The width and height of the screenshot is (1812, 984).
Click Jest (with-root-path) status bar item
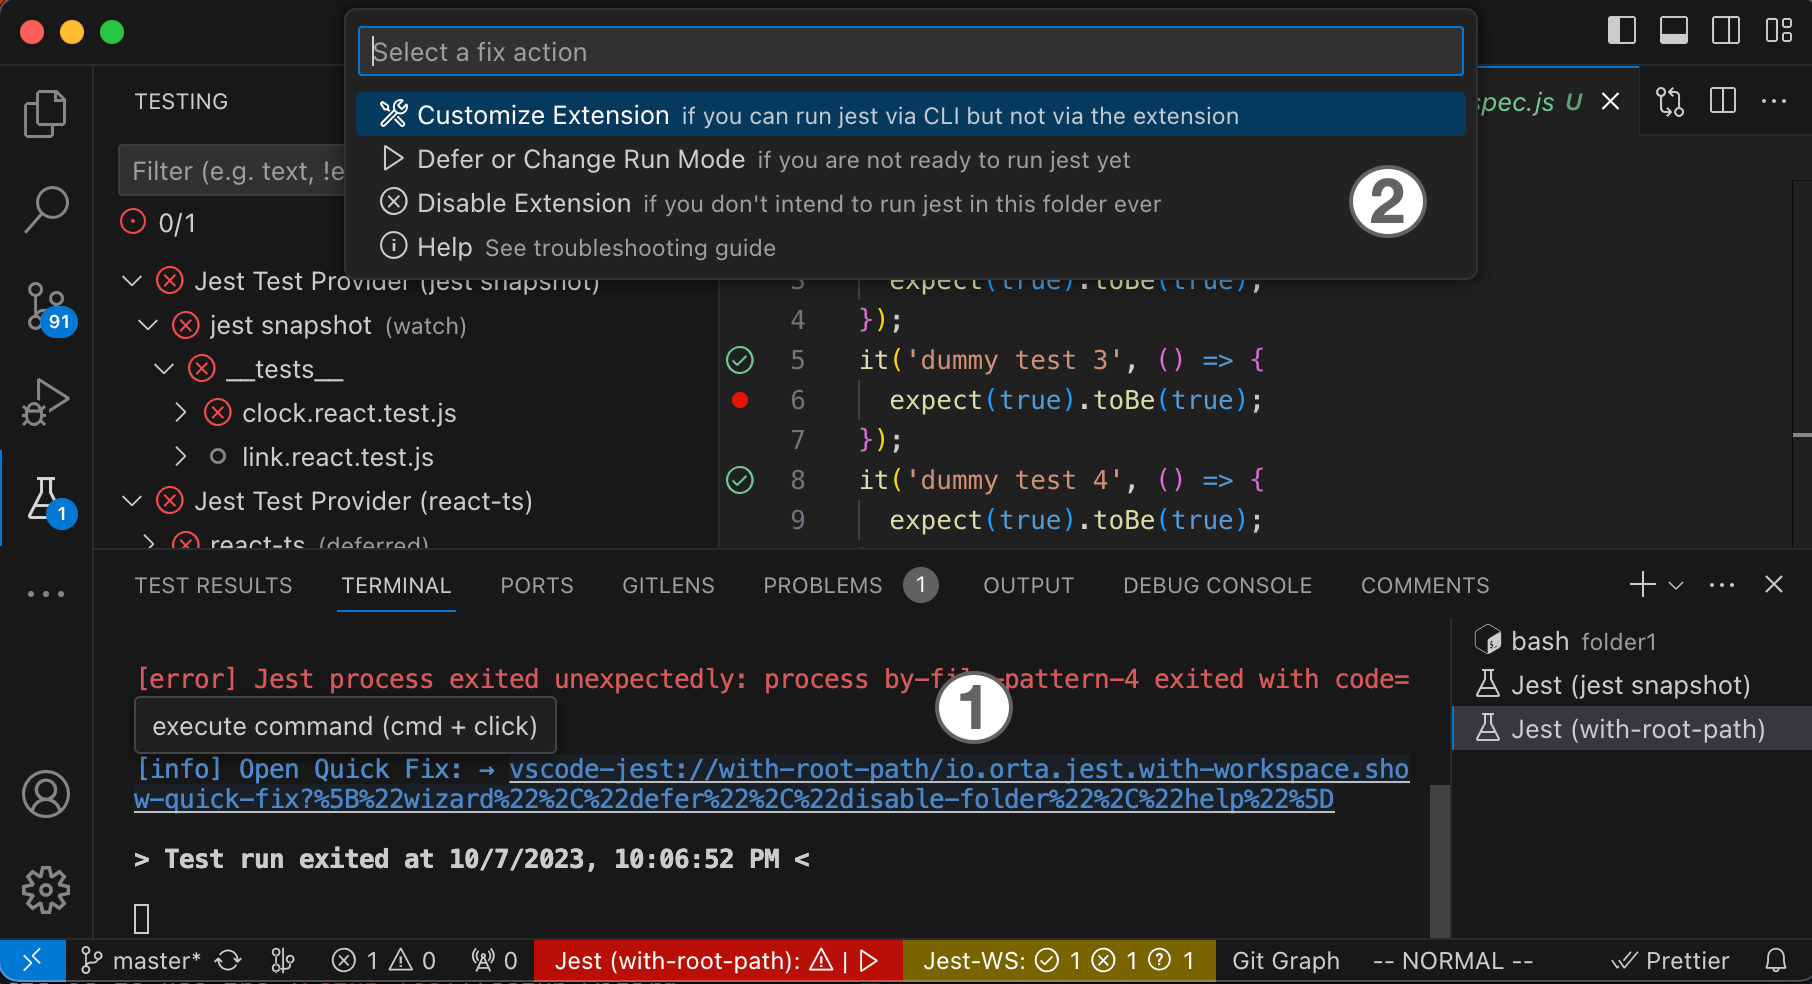click(x=718, y=961)
